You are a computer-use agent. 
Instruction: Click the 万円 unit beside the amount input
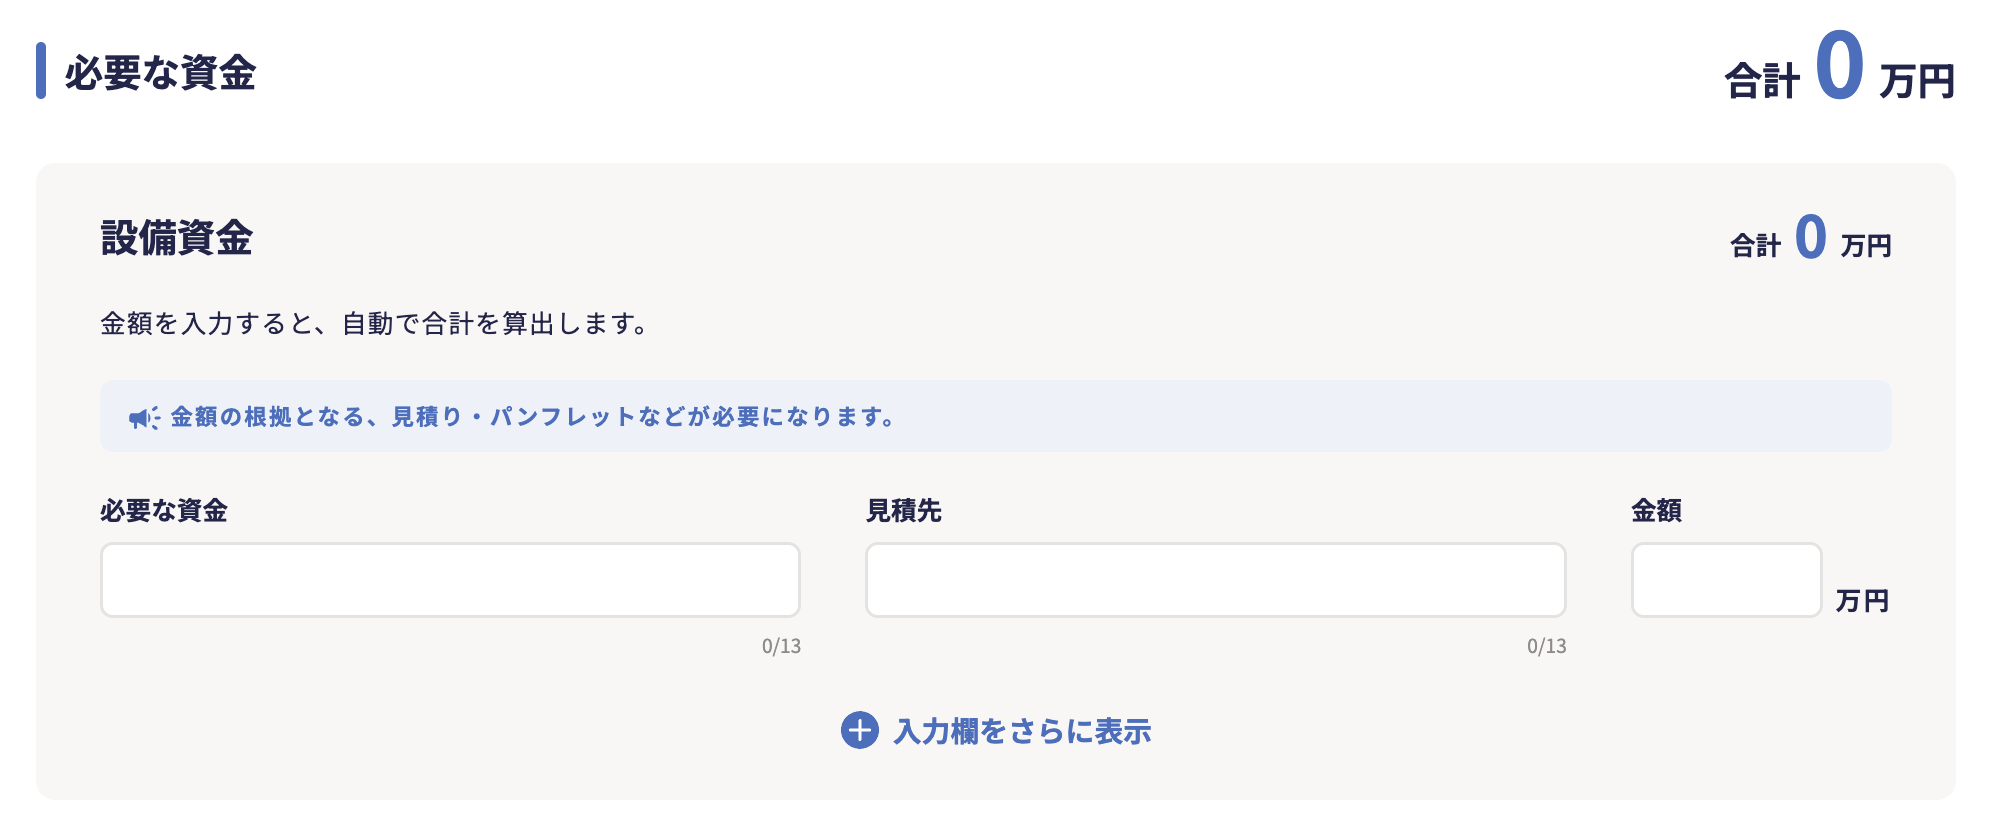click(x=1862, y=601)
